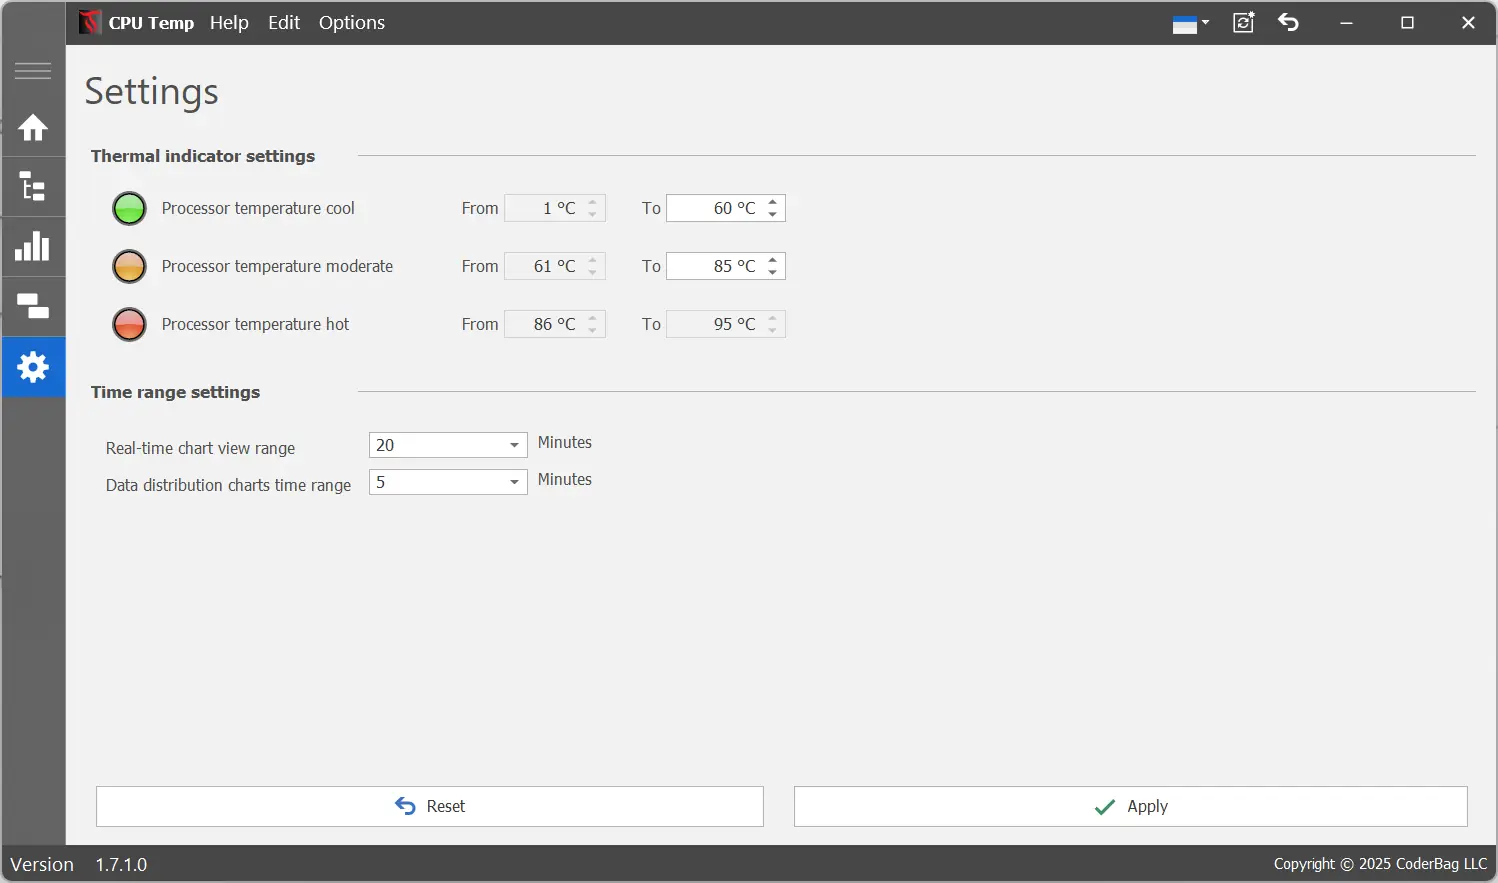
Task: Click the Apply button
Action: pos(1130,806)
